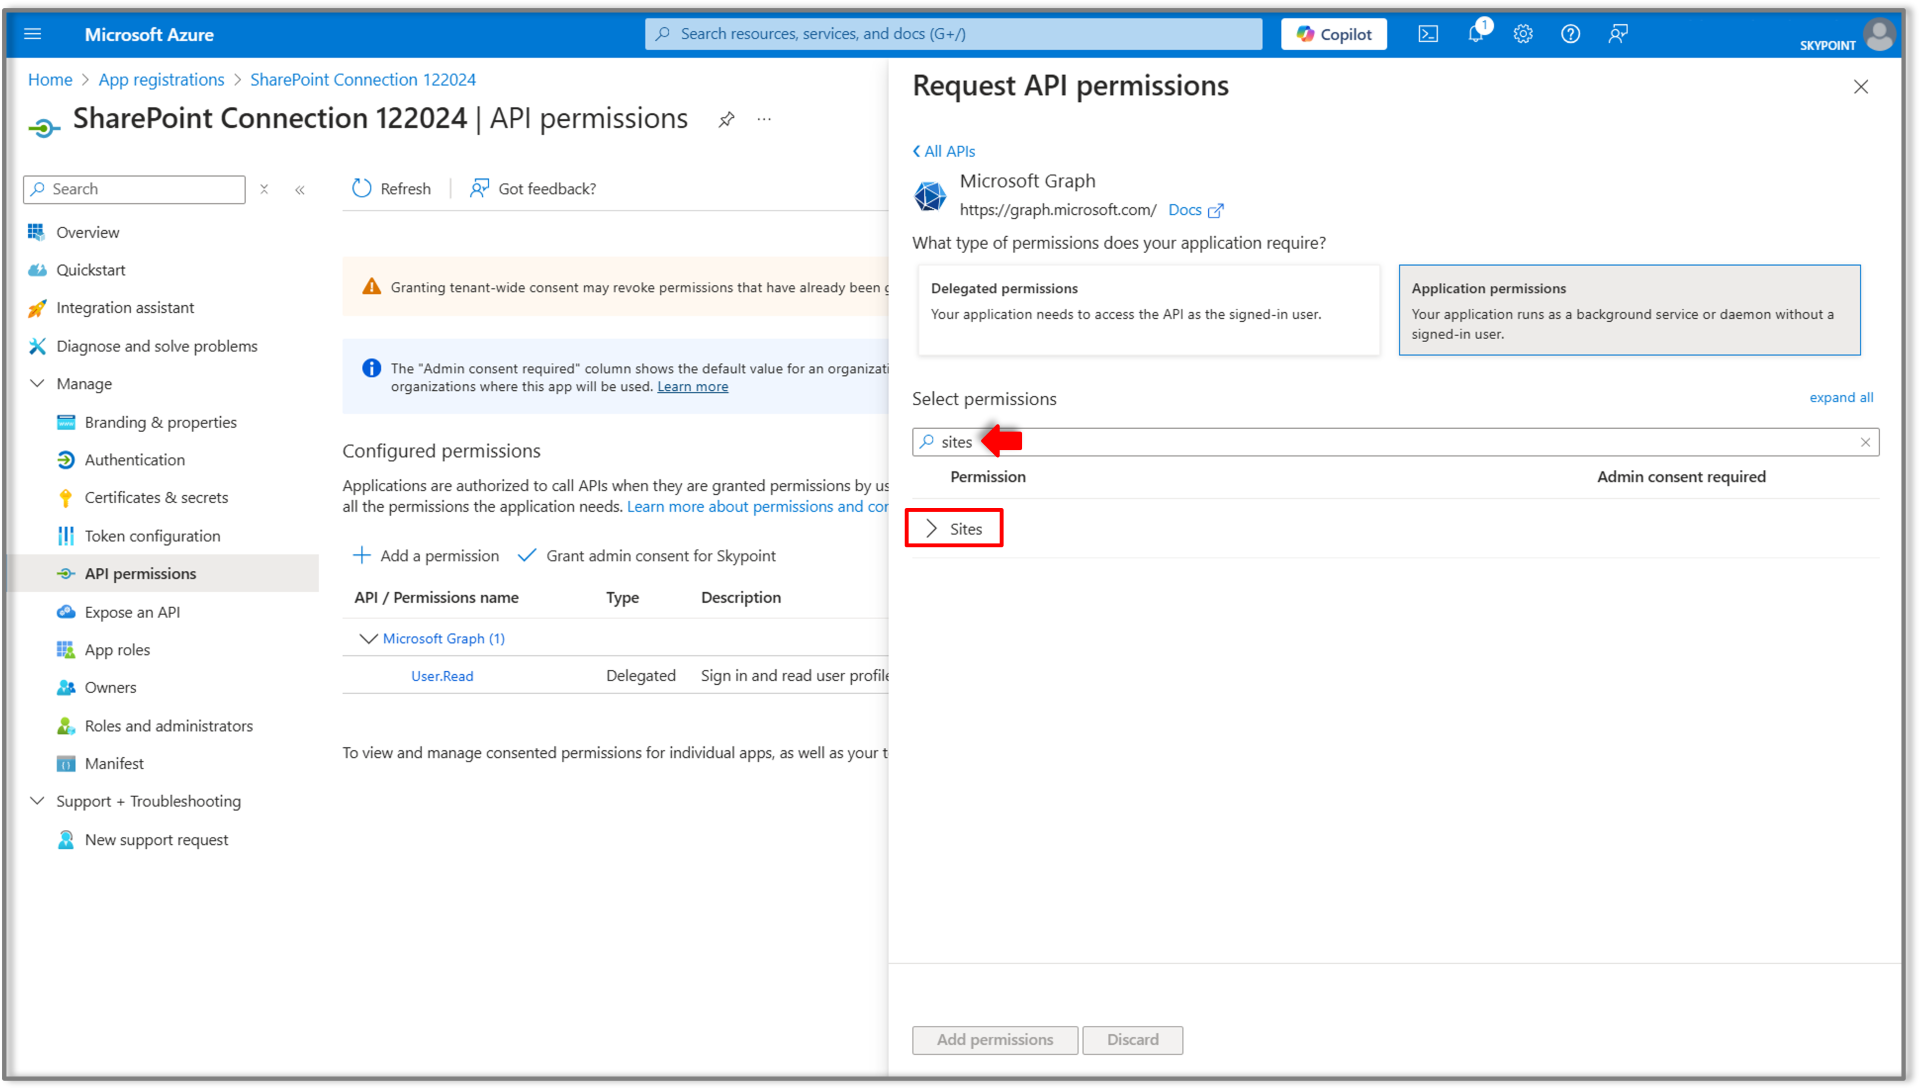Open the Cloud Shell icon
The height and width of the screenshot is (1089, 1920).
tap(1428, 34)
